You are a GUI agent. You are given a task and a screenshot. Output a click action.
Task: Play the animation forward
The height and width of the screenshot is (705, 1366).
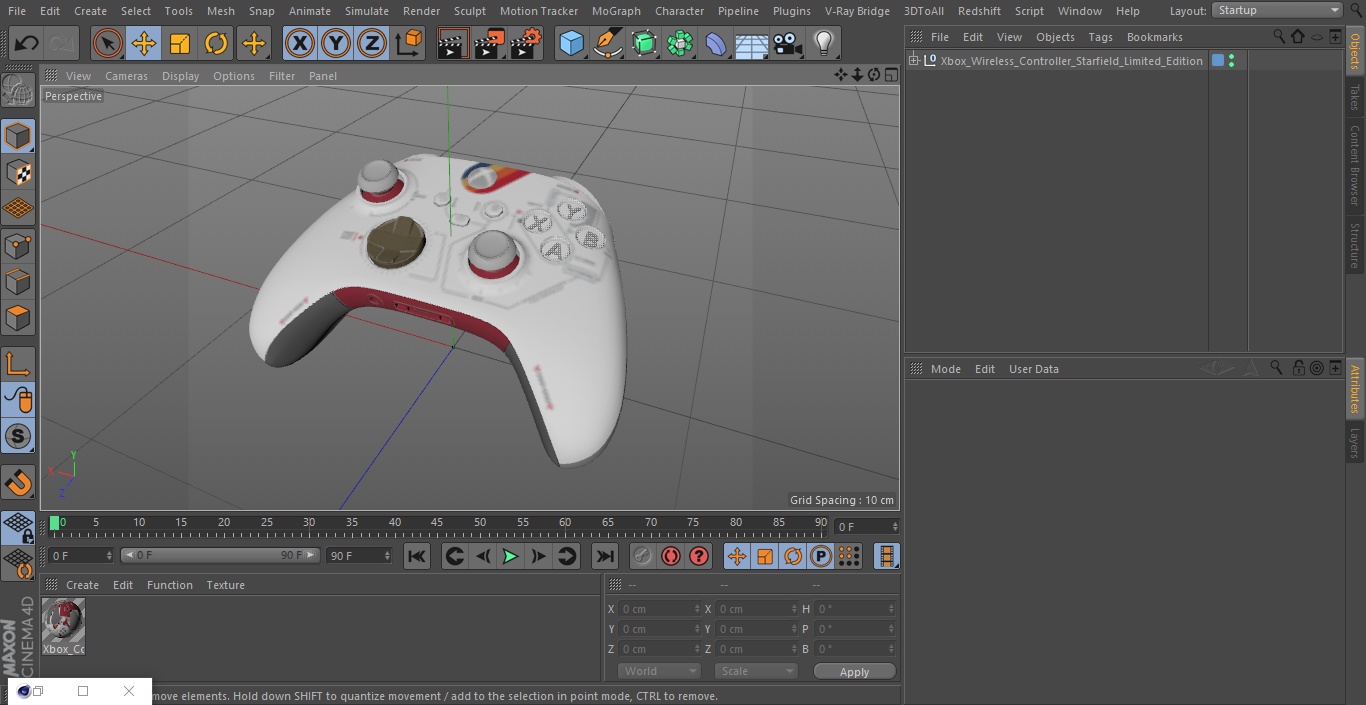point(510,556)
